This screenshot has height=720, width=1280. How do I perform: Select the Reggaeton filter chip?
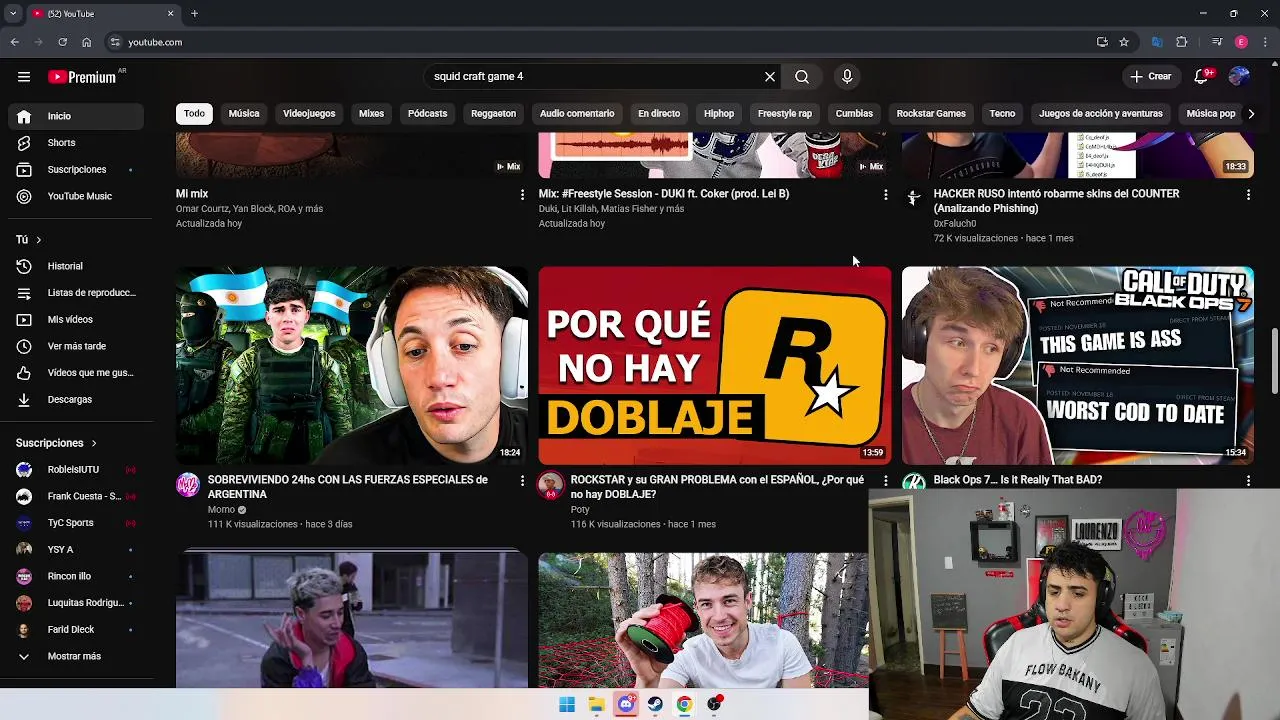click(493, 113)
